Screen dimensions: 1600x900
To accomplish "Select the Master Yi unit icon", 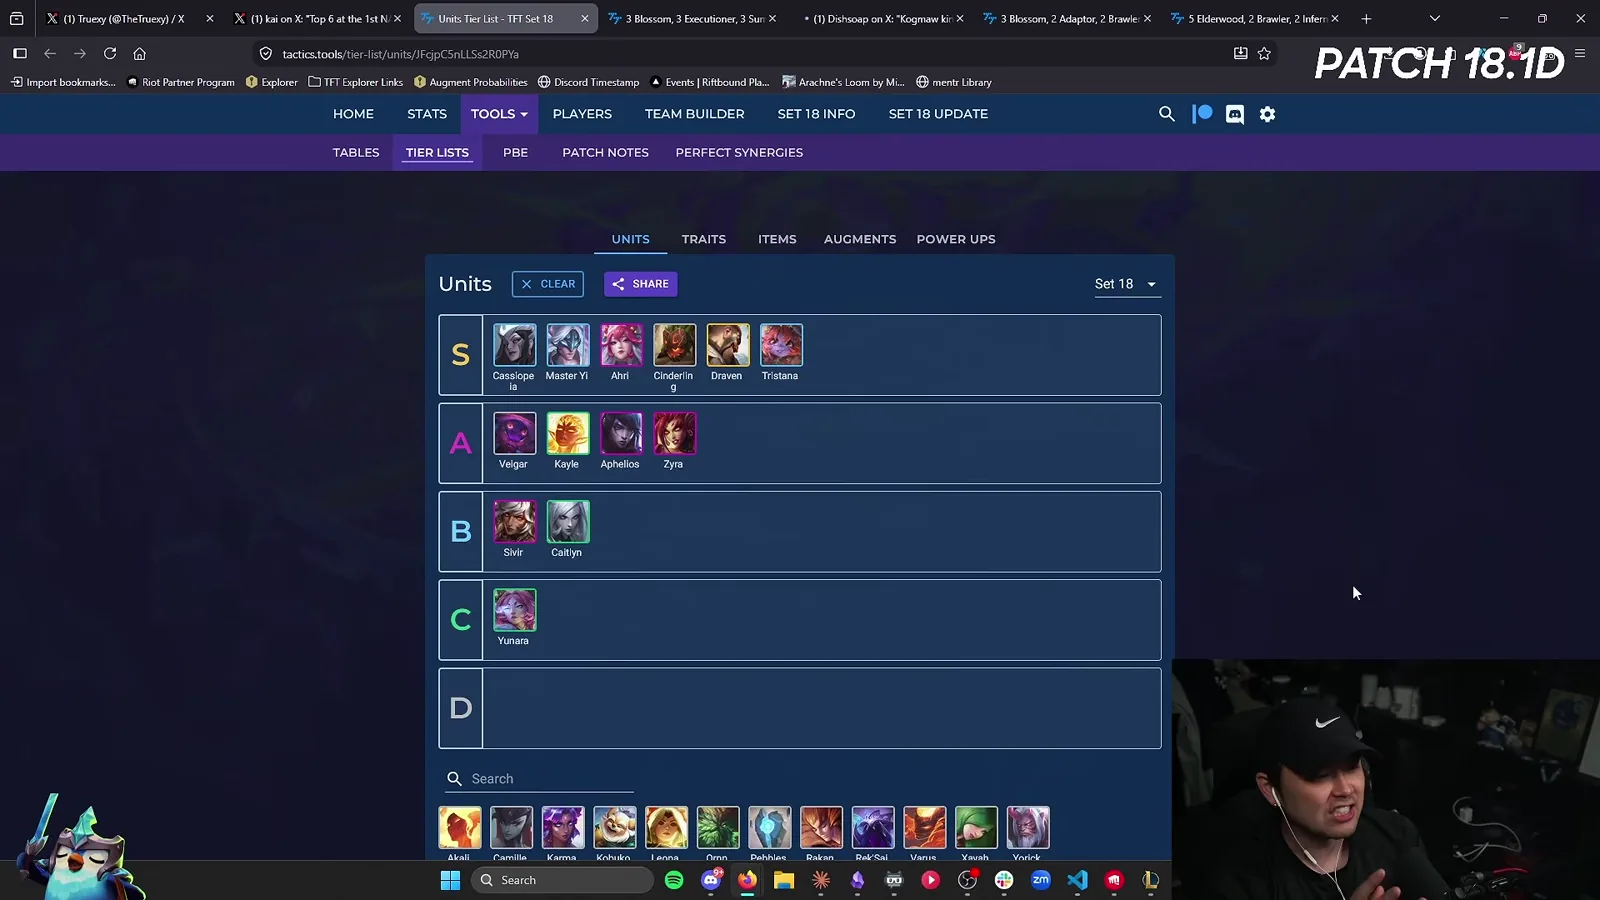I will tap(568, 345).
